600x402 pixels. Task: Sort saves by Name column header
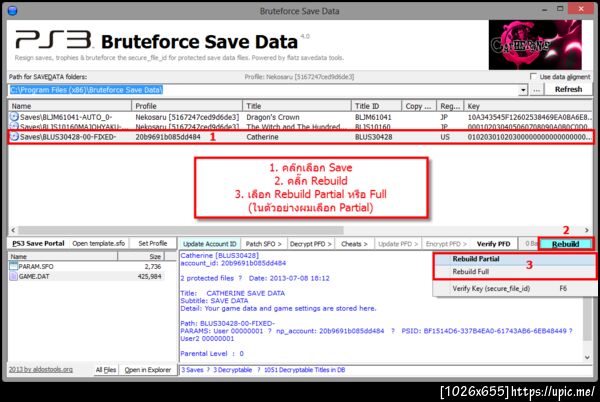click(x=70, y=106)
